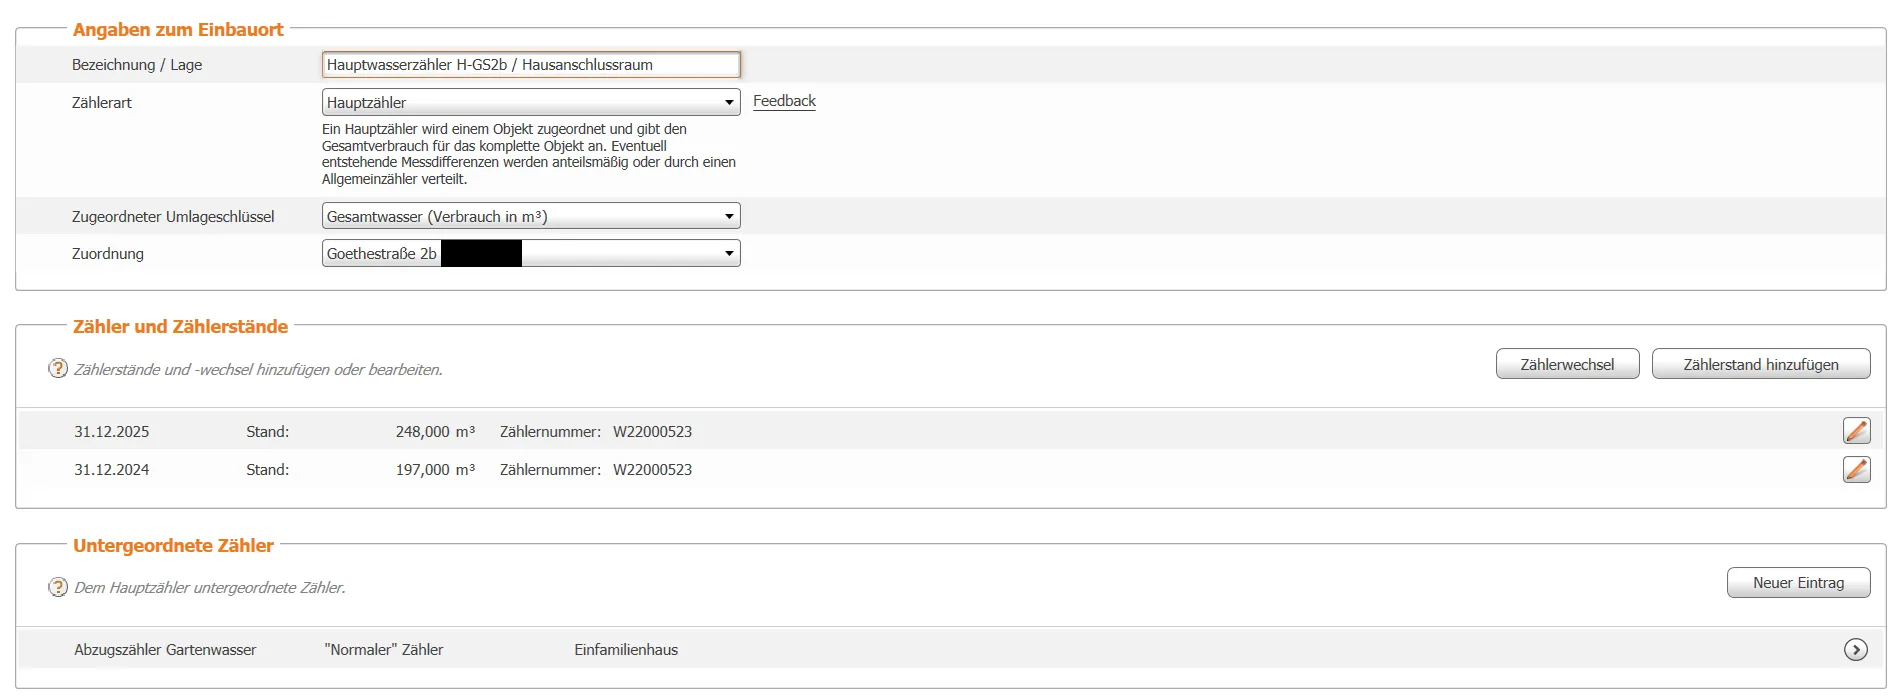Open help icon beside Zählerstände hint

tap(58, 369)
